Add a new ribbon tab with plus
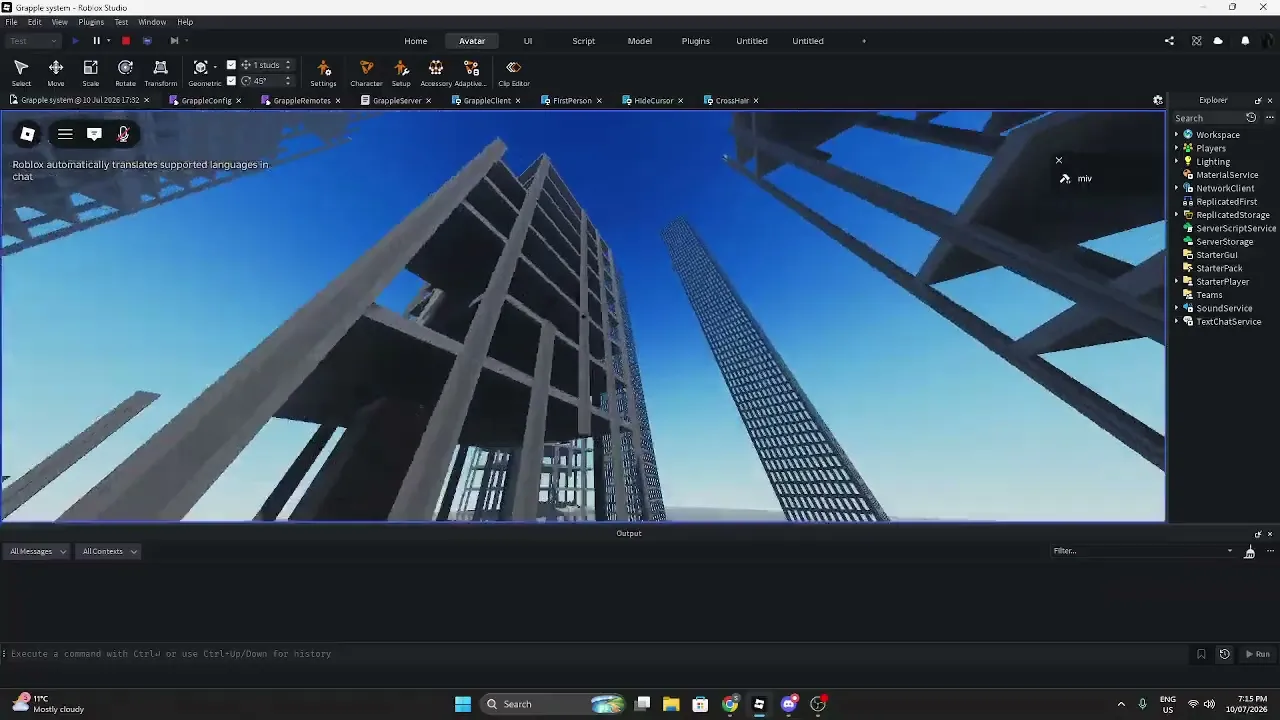This screenshot has width=1280, height=720. coord(864,41)
